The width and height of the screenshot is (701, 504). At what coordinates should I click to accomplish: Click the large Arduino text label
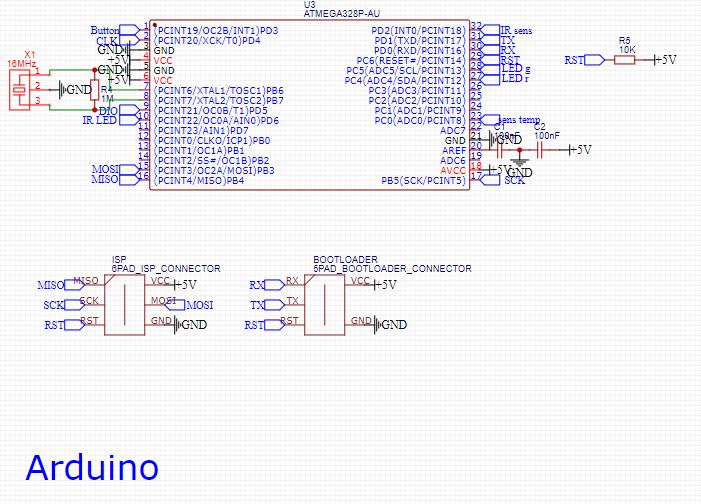[92, 468]
